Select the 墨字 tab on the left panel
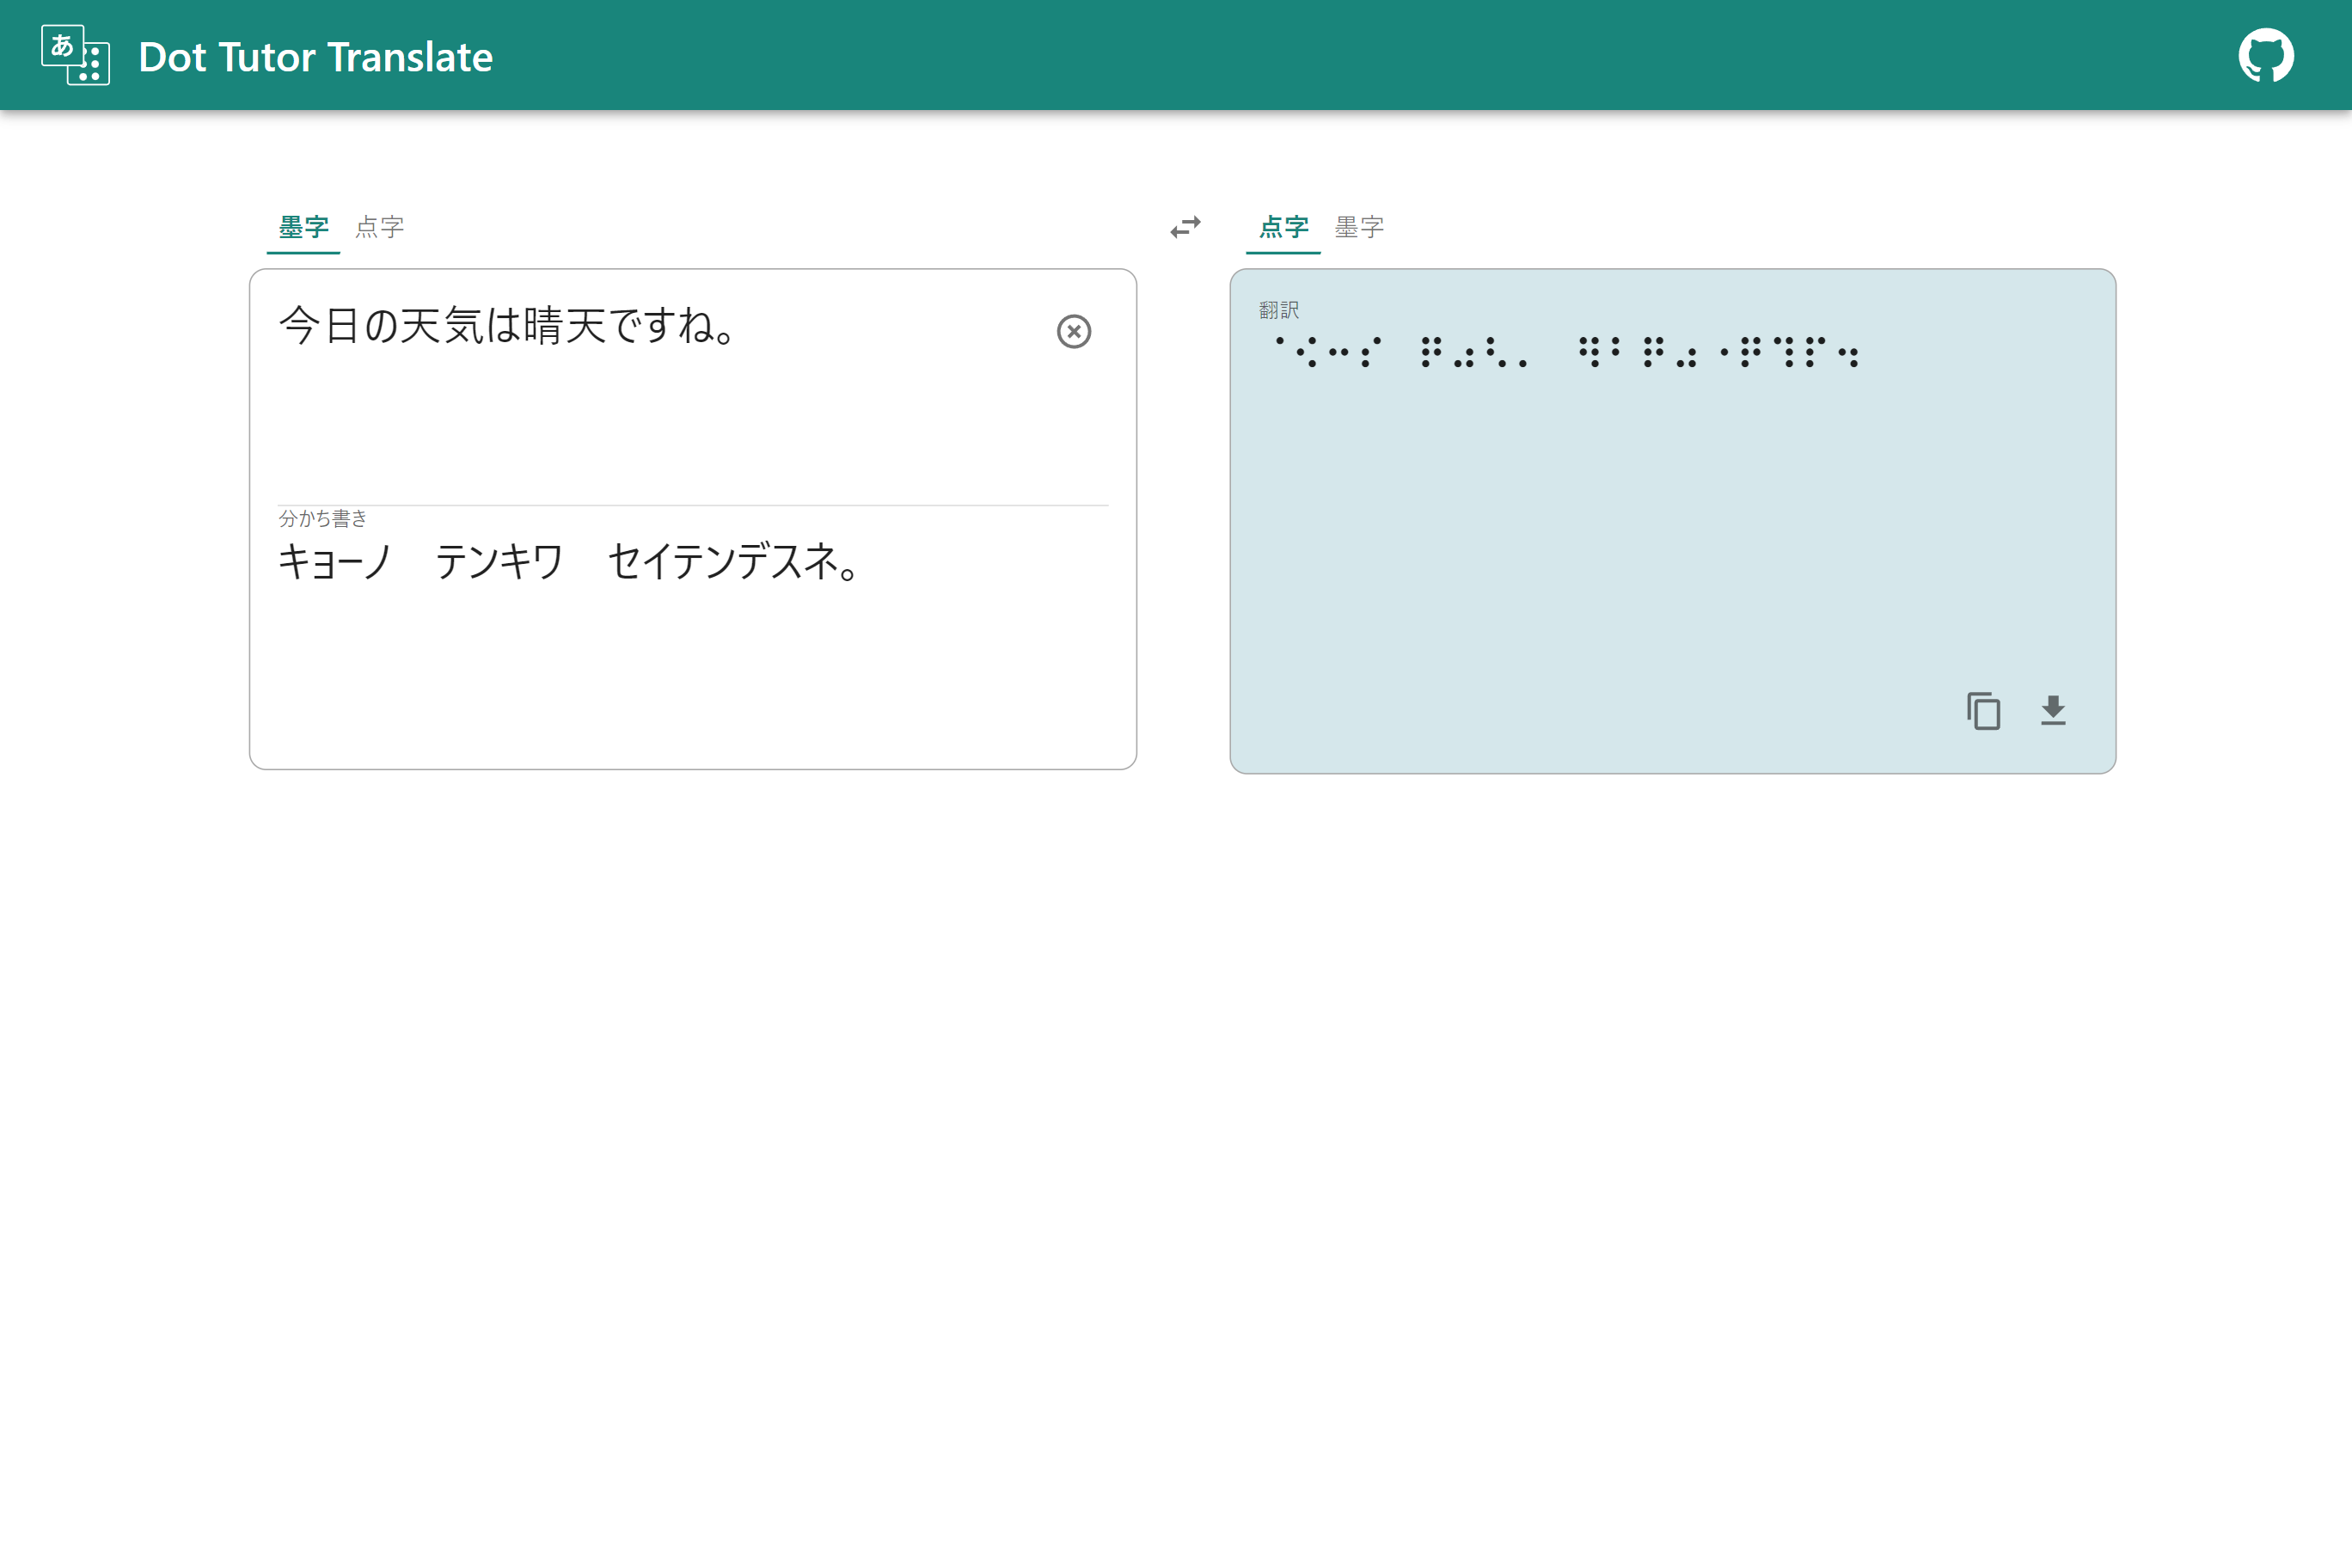 (x=303, y=227)
